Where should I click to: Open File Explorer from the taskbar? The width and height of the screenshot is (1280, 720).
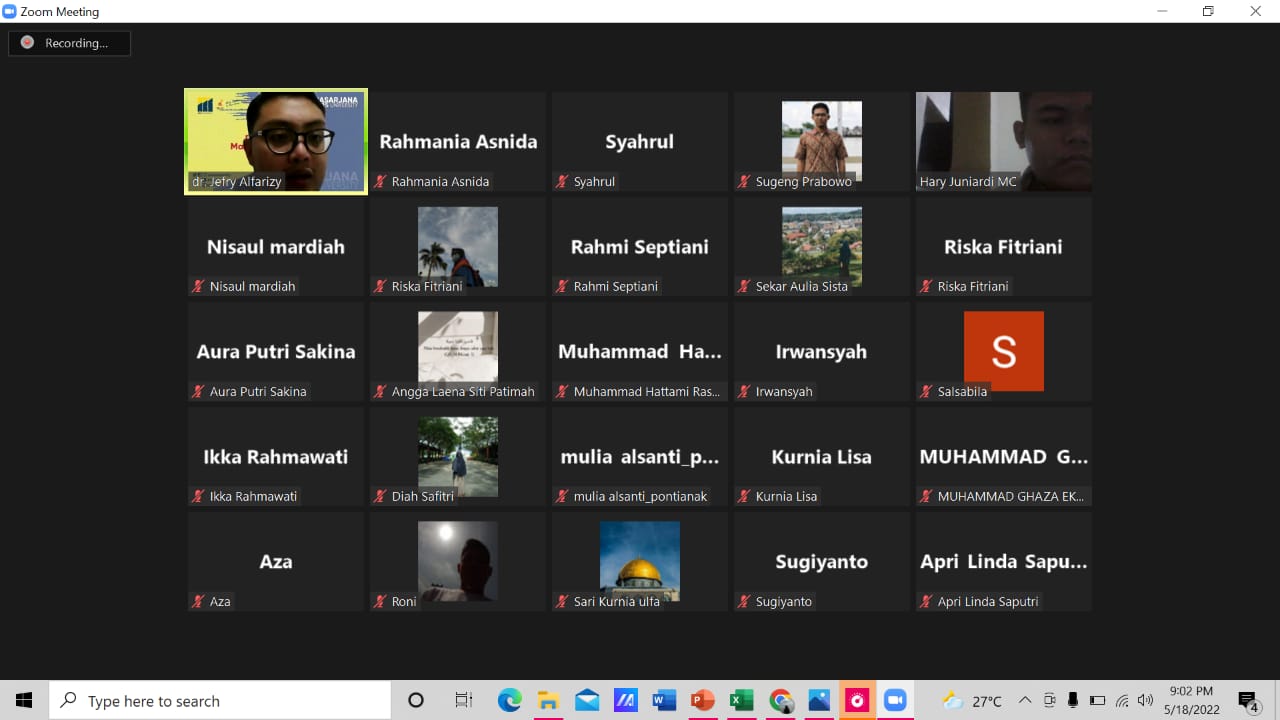[x=548, y=701]
